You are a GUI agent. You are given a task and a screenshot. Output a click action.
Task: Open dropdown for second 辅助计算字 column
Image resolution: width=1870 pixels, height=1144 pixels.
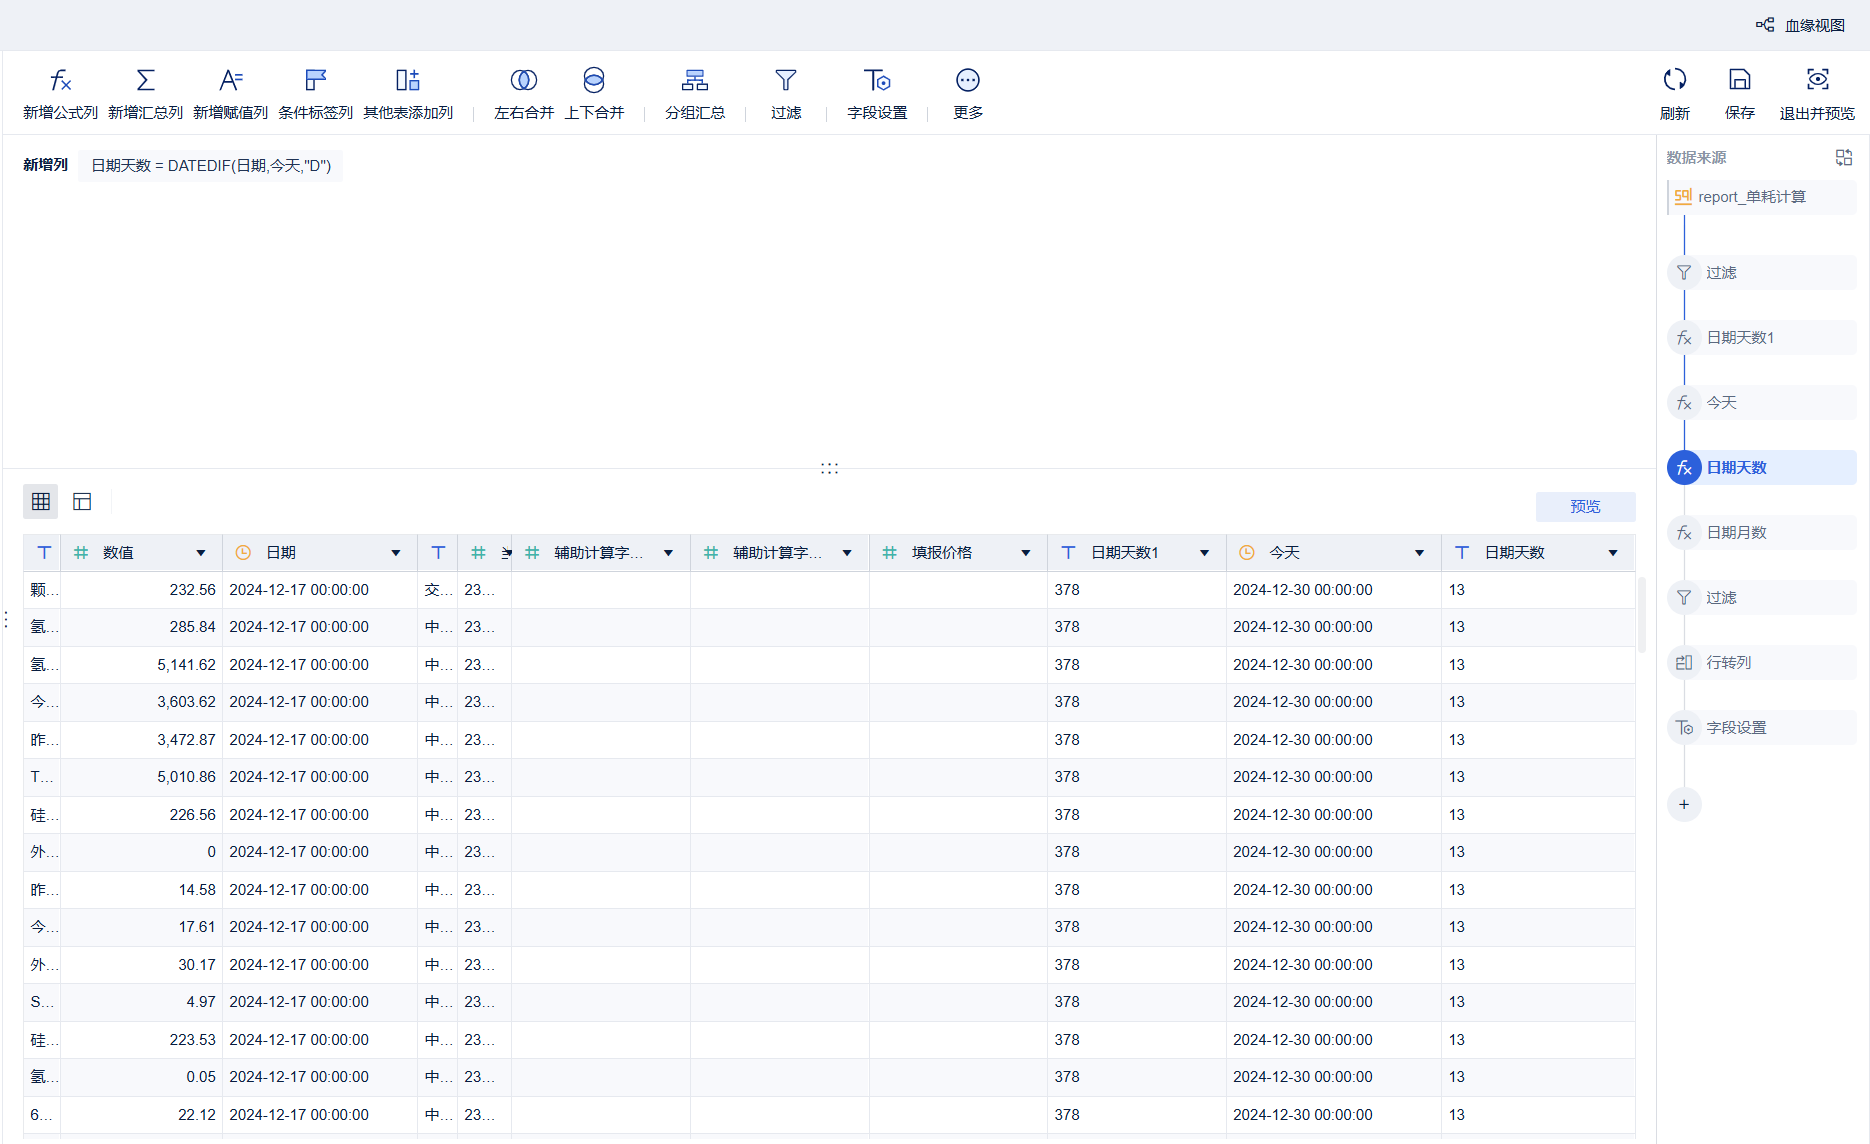[x=847, y=553]
